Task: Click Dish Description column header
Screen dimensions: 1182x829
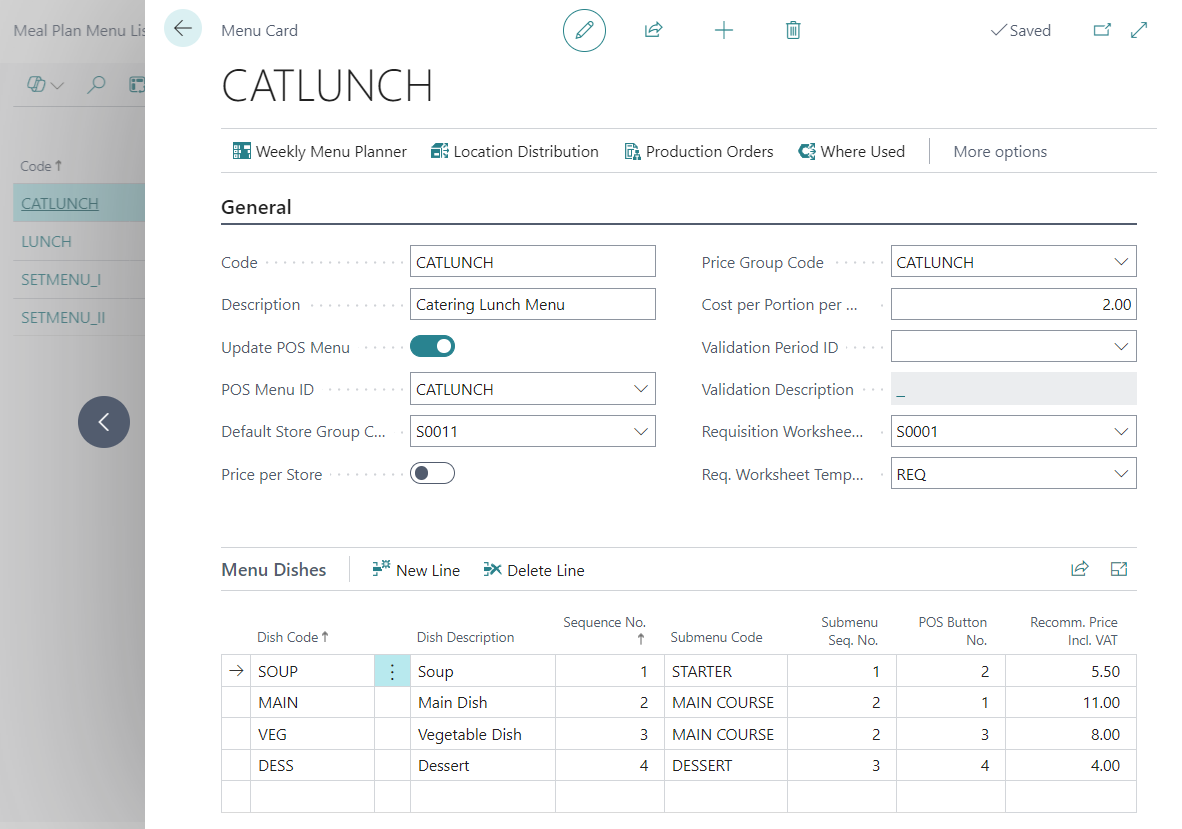Action: [465, 637]
